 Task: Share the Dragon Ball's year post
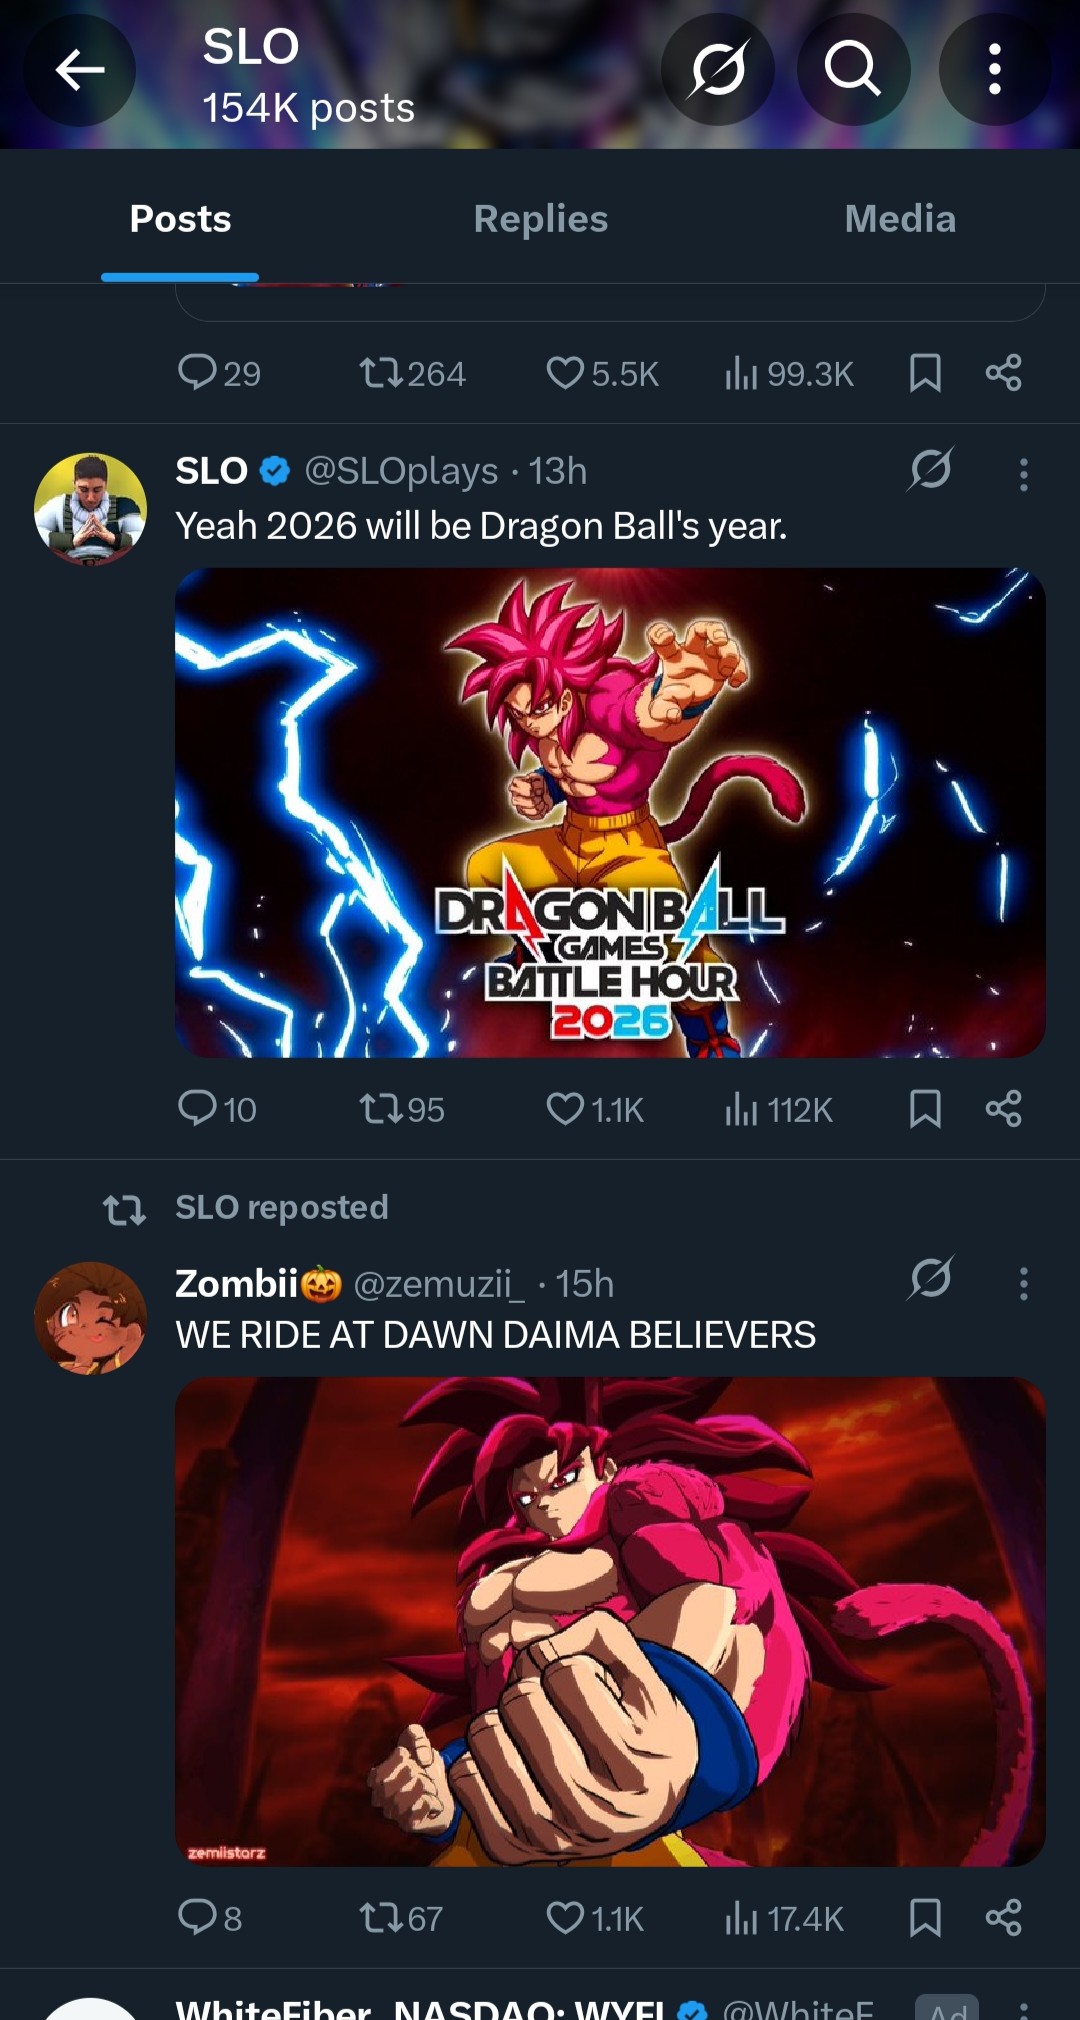coord(1003,1108)
